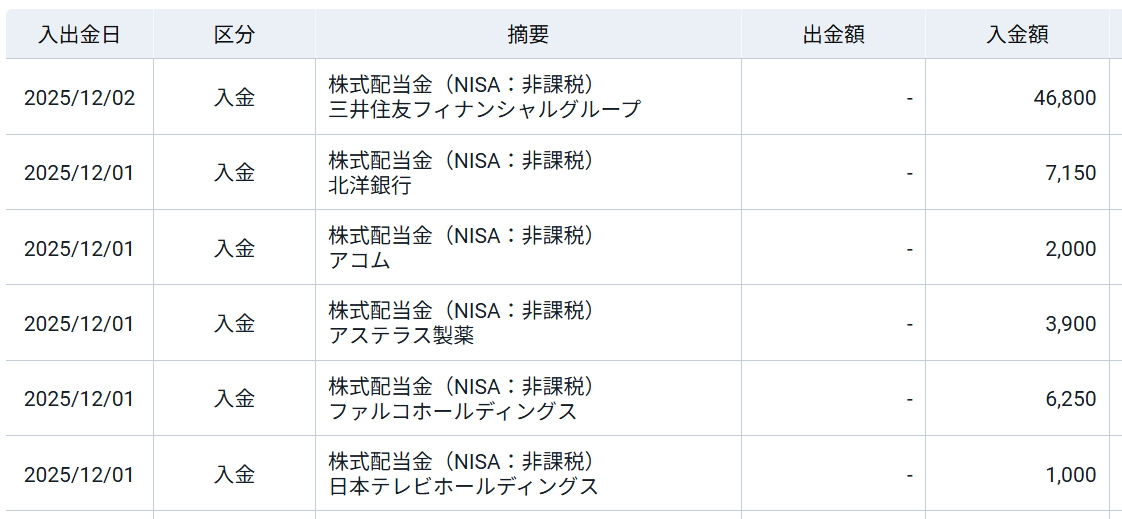Select the 北洋銀行 dividend description
This screenshot has width=1122, height=519.
[370, 186]
